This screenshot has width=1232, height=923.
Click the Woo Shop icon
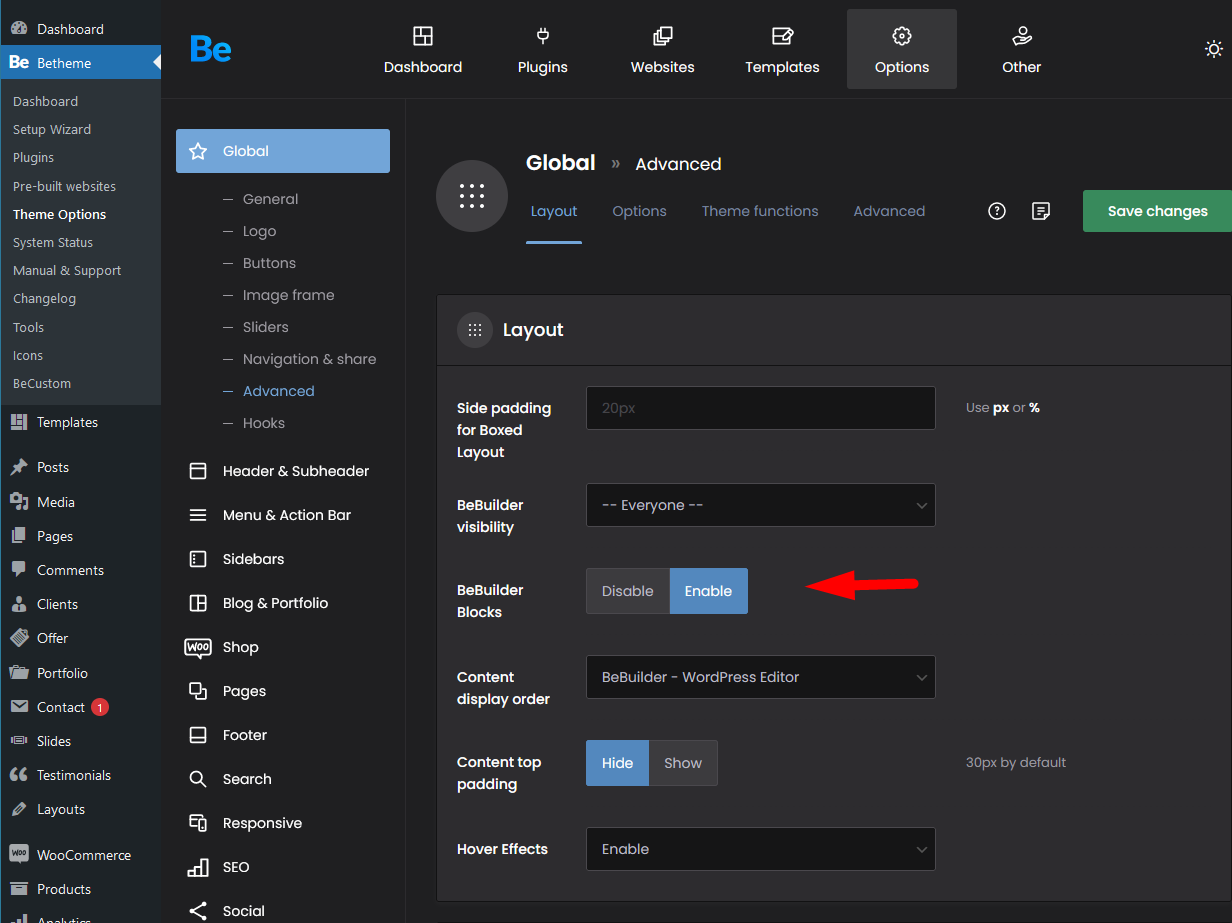pos(198,647)
